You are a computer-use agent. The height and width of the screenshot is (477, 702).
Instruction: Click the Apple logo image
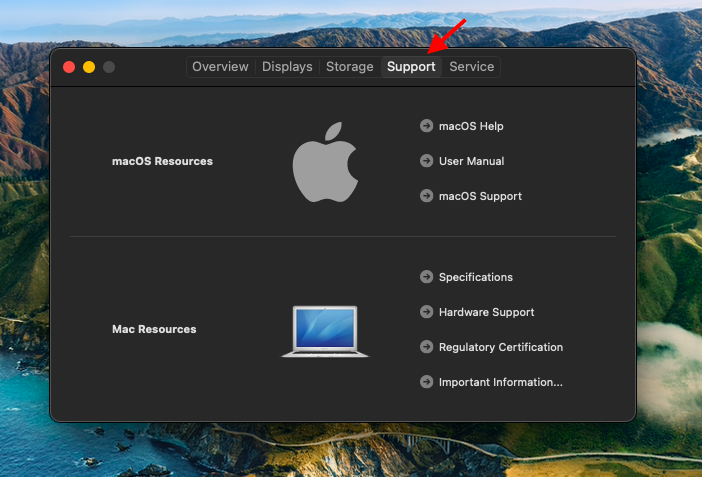point(325,162)
